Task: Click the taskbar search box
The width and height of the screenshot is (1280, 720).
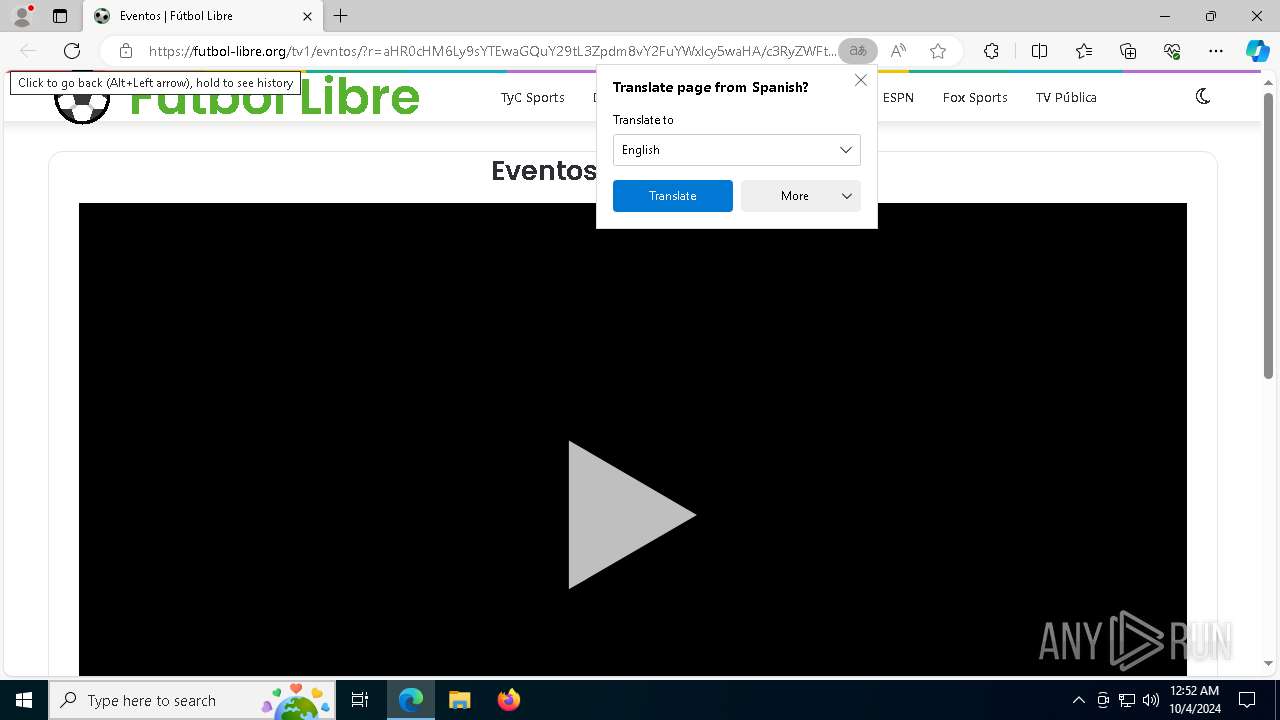Action: (x=192, y=700)
